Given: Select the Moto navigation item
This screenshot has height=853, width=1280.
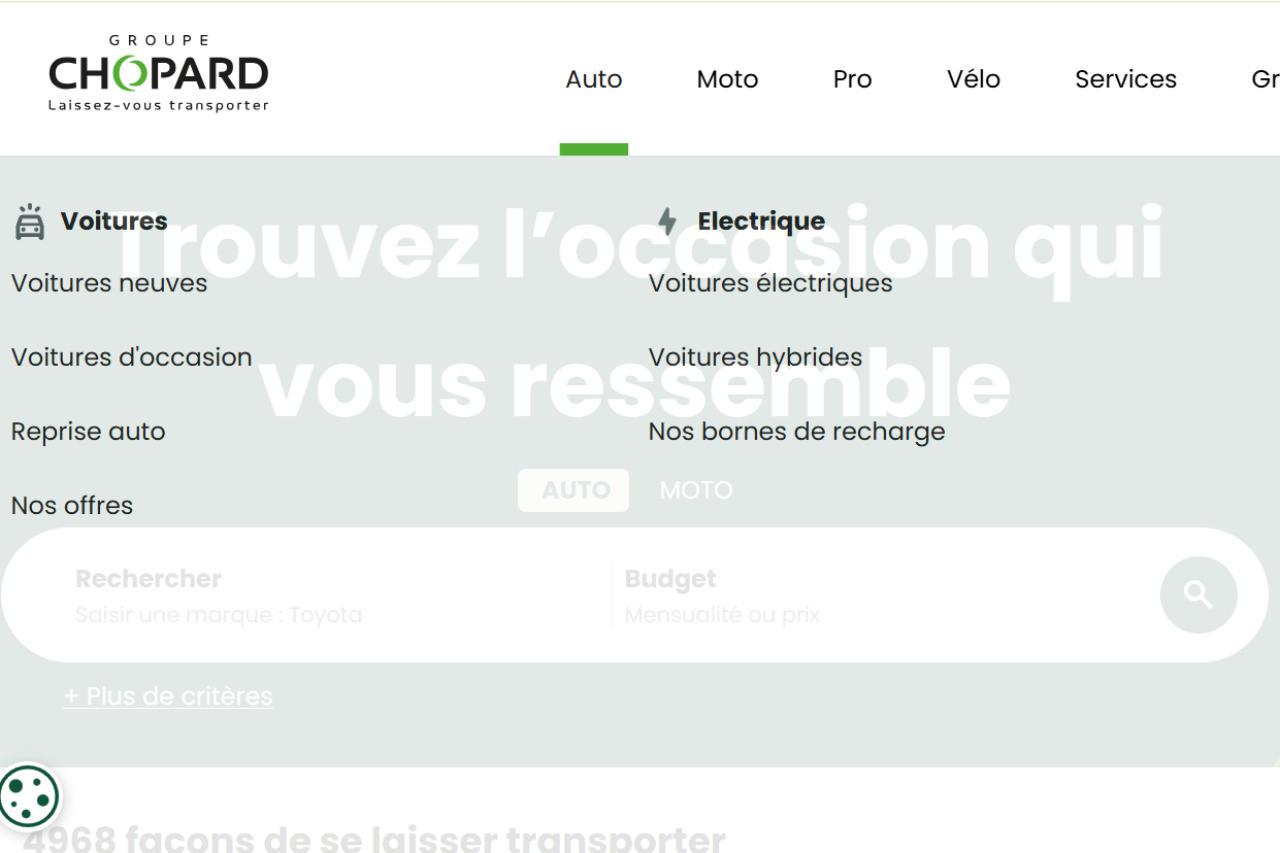Looking at the screenshot, I should coord(727,79).
